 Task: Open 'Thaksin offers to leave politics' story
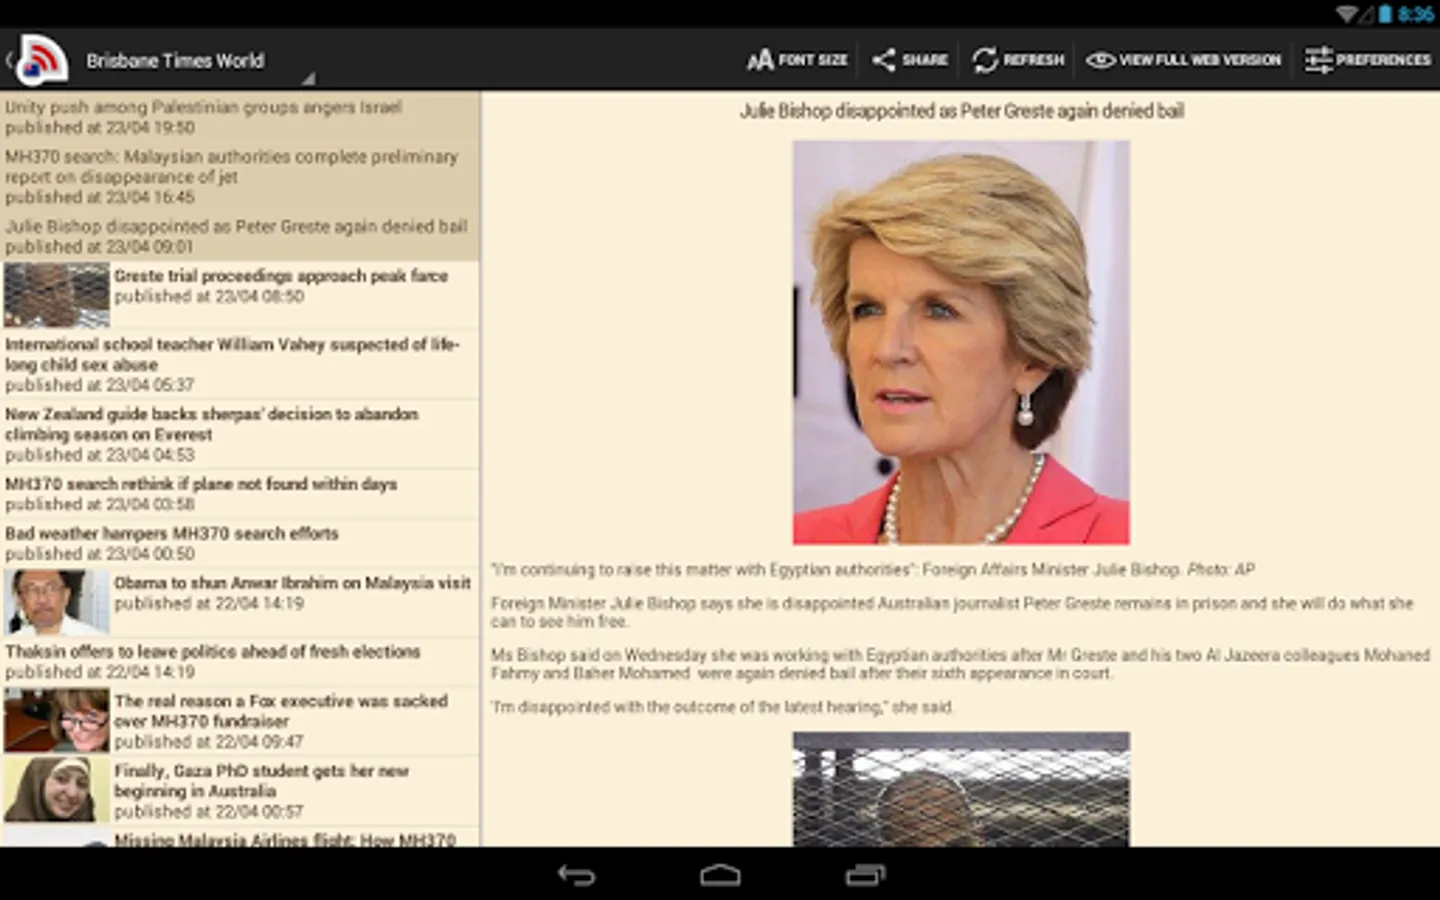(240, 662)
